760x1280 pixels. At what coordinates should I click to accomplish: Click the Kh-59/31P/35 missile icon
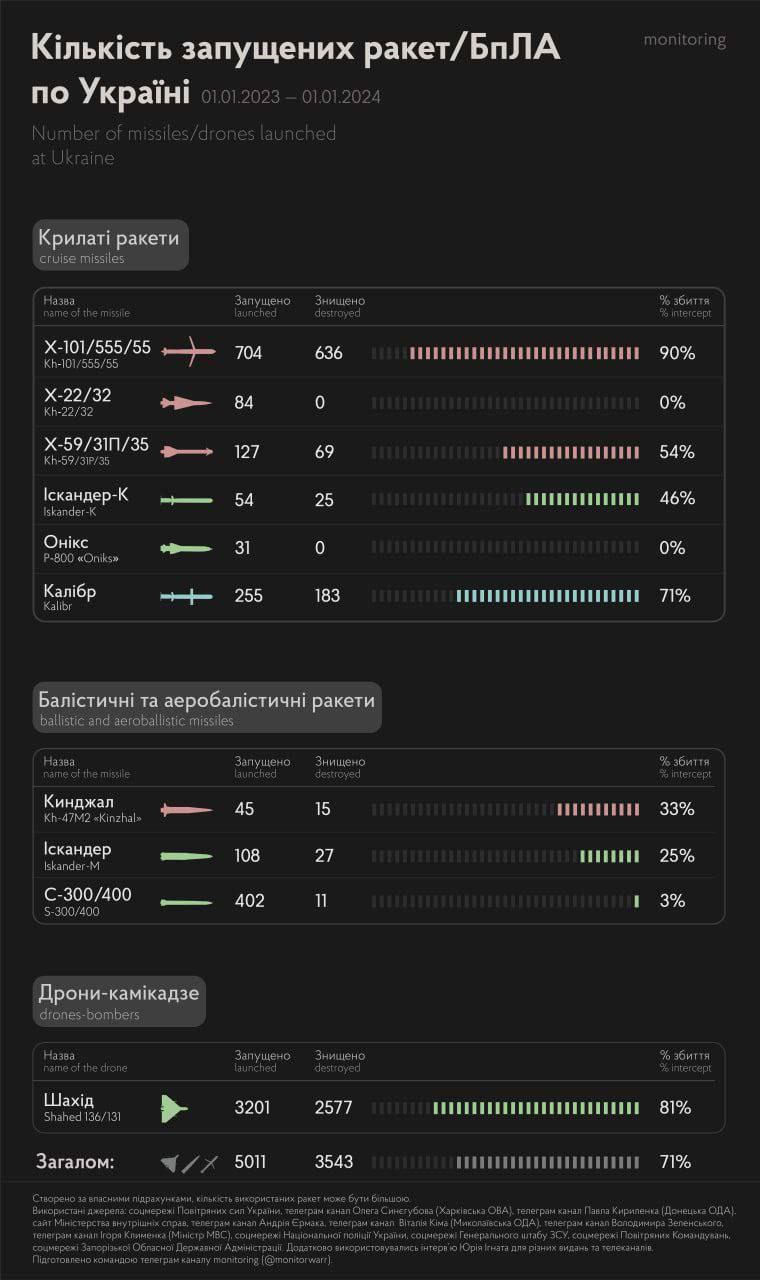point(187,452)
